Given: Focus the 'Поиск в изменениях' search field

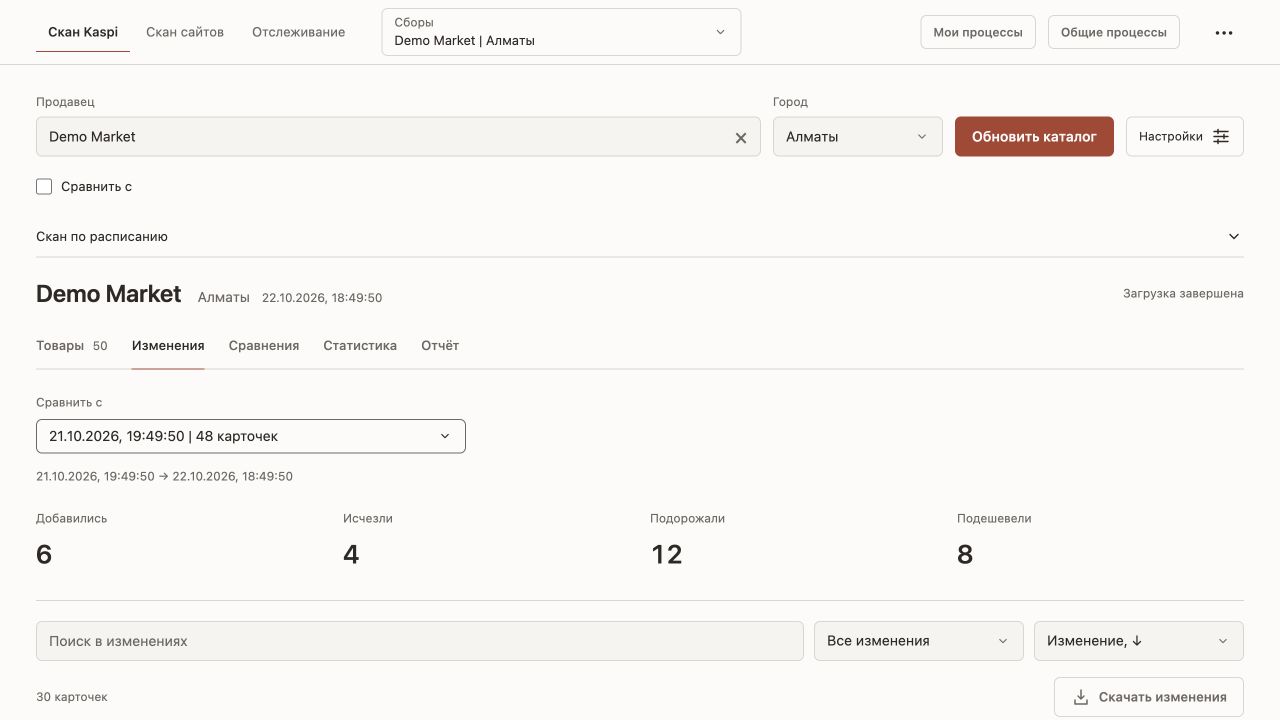Looking at the screenshot, I should pos(420,641).
